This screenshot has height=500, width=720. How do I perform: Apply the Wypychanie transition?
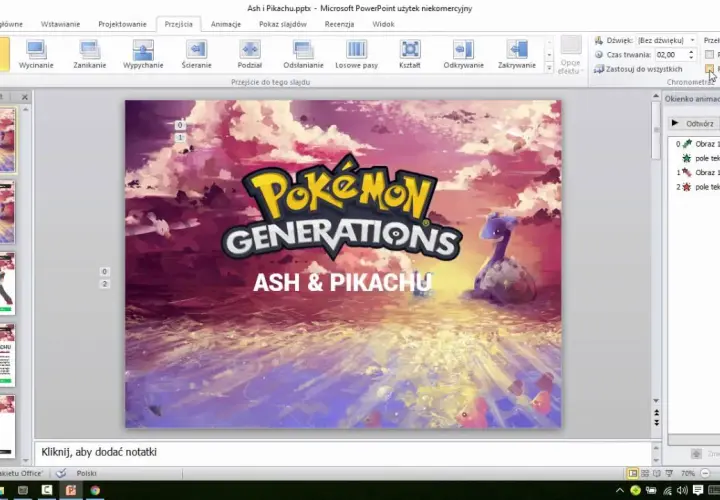tap(143, 54)
